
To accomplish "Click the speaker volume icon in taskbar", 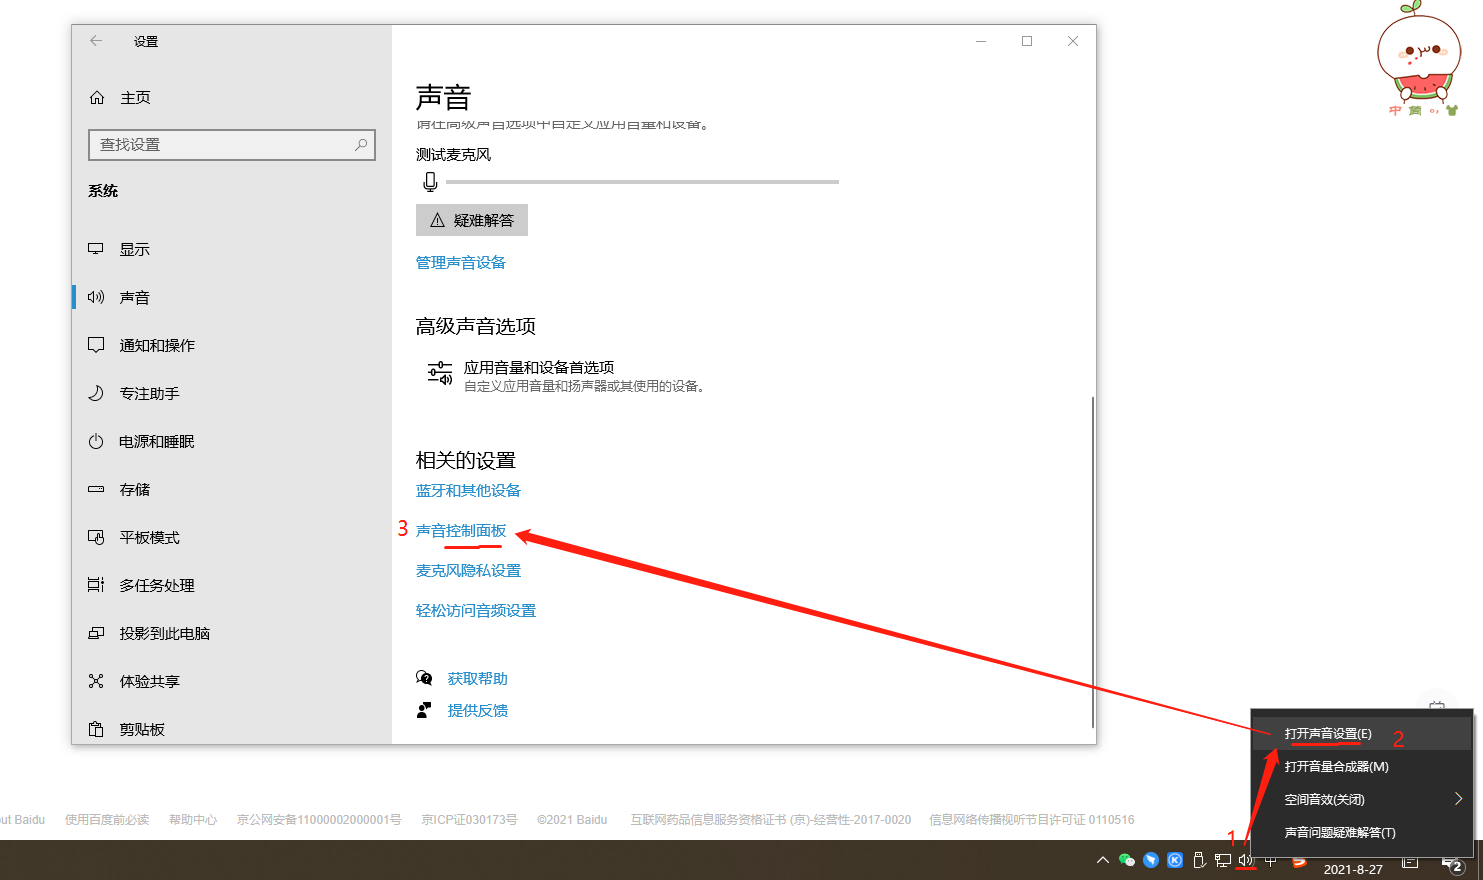I will click(1245, 860).
